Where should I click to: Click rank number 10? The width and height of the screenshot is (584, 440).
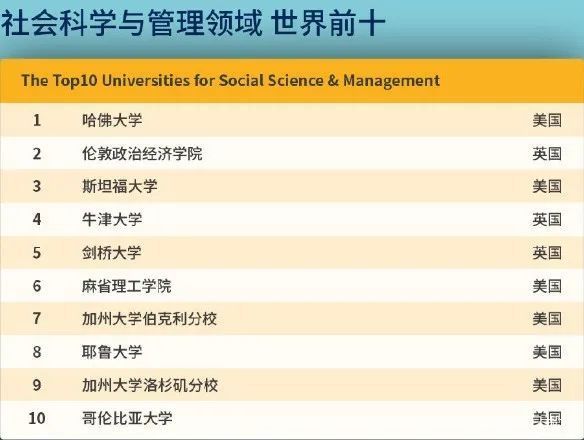[x=37, y=418]
